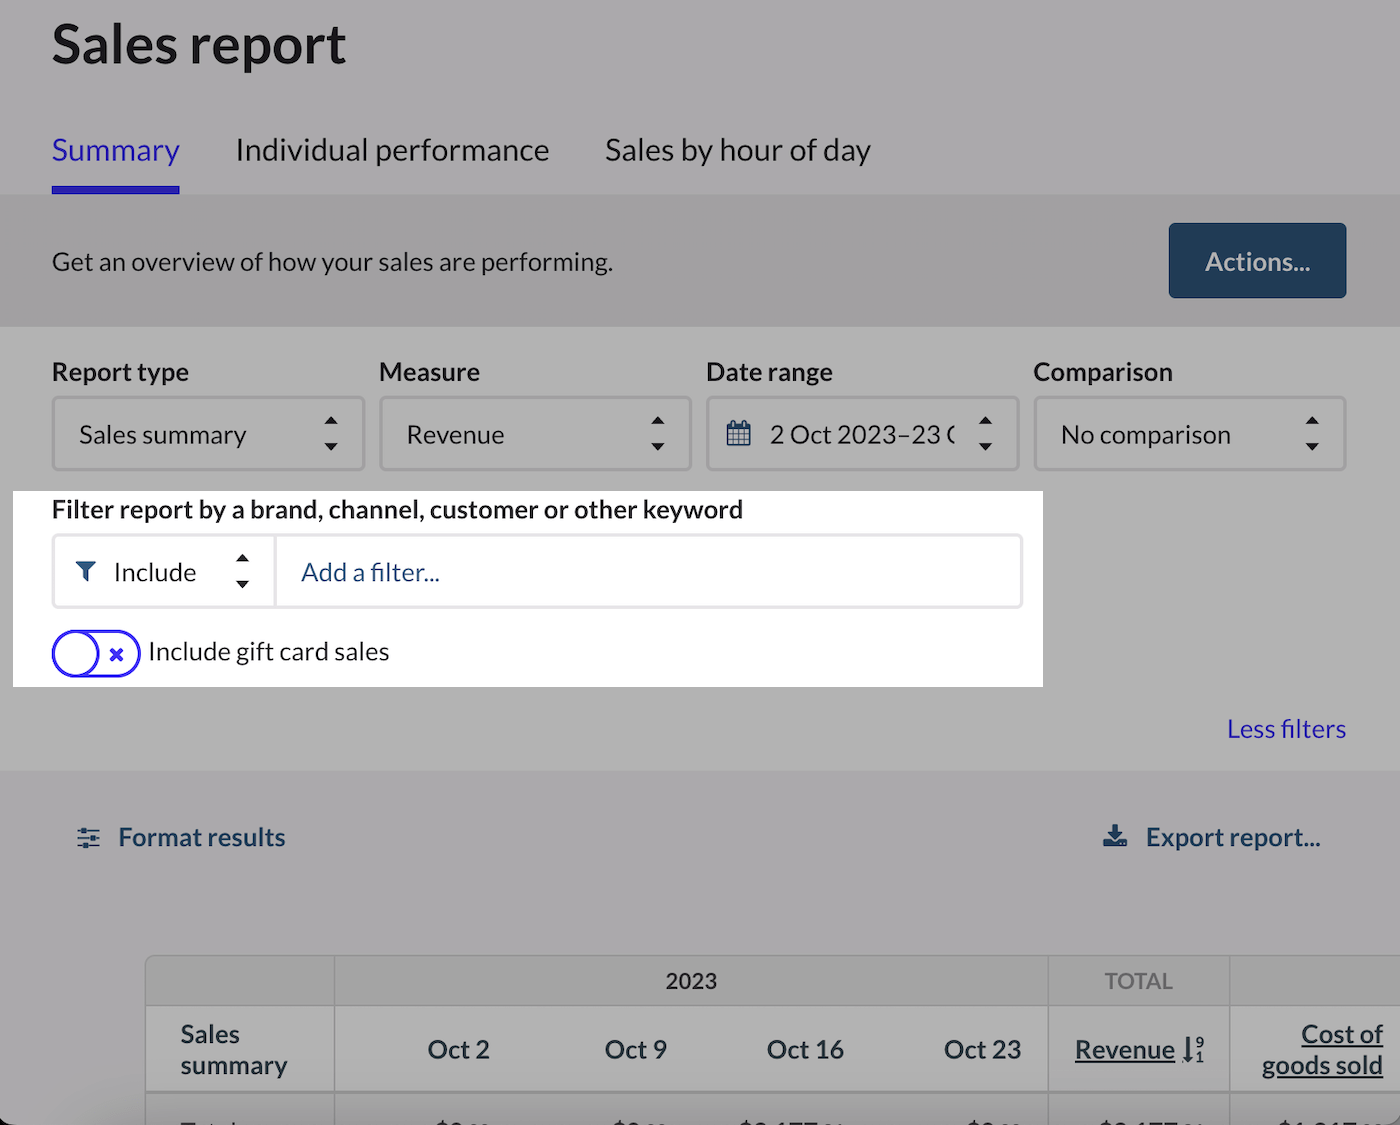Viewport: 1400px width, 1125px height.
Task: Click the Export report control
Action: click(1232, 837)
